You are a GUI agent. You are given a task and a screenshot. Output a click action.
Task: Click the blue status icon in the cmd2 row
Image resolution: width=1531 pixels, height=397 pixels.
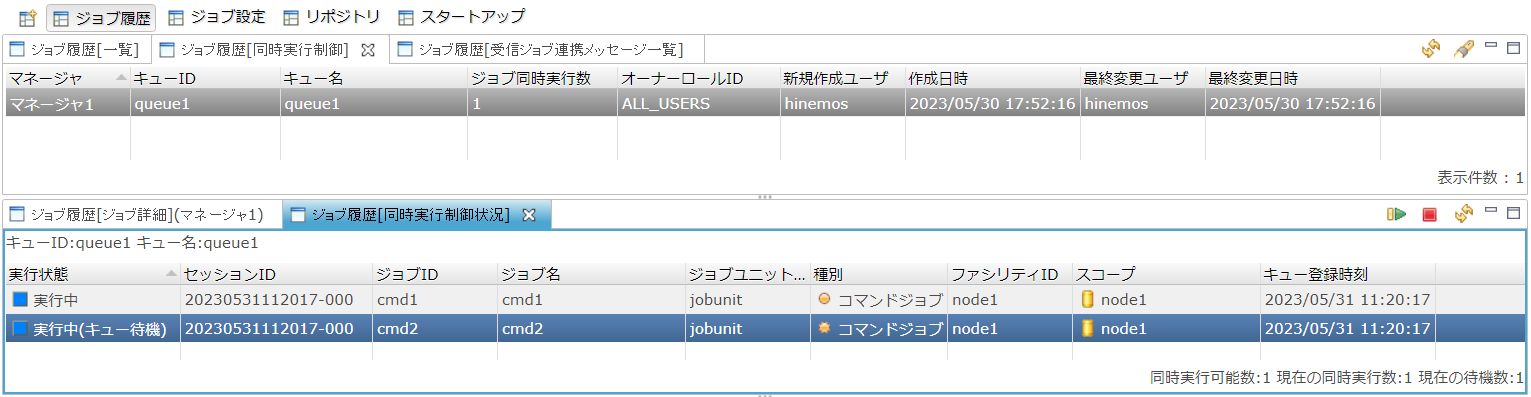pyautogui.click(x=20, y=328)
